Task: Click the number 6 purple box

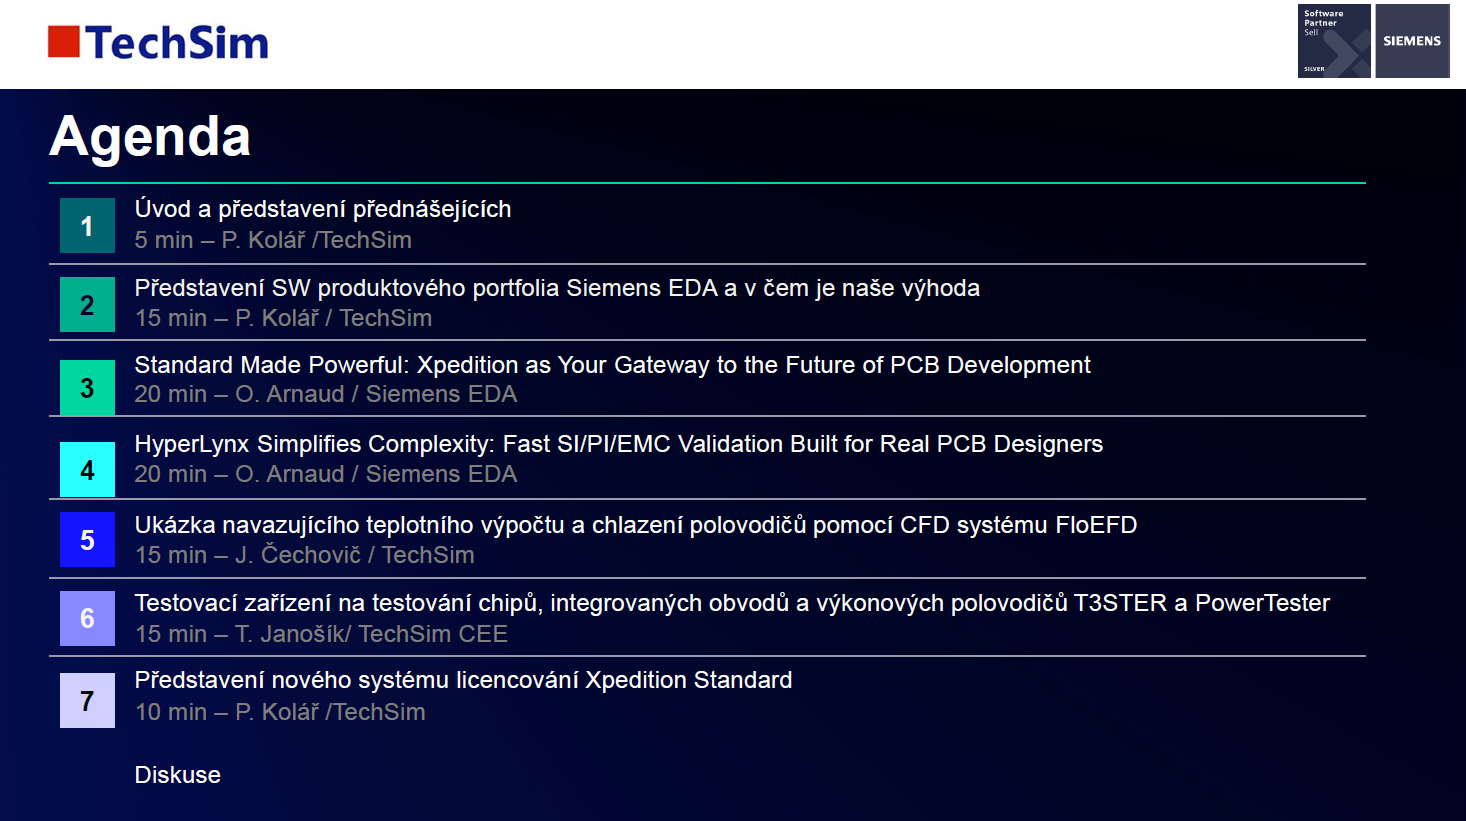Action: [x=87, y=618]
